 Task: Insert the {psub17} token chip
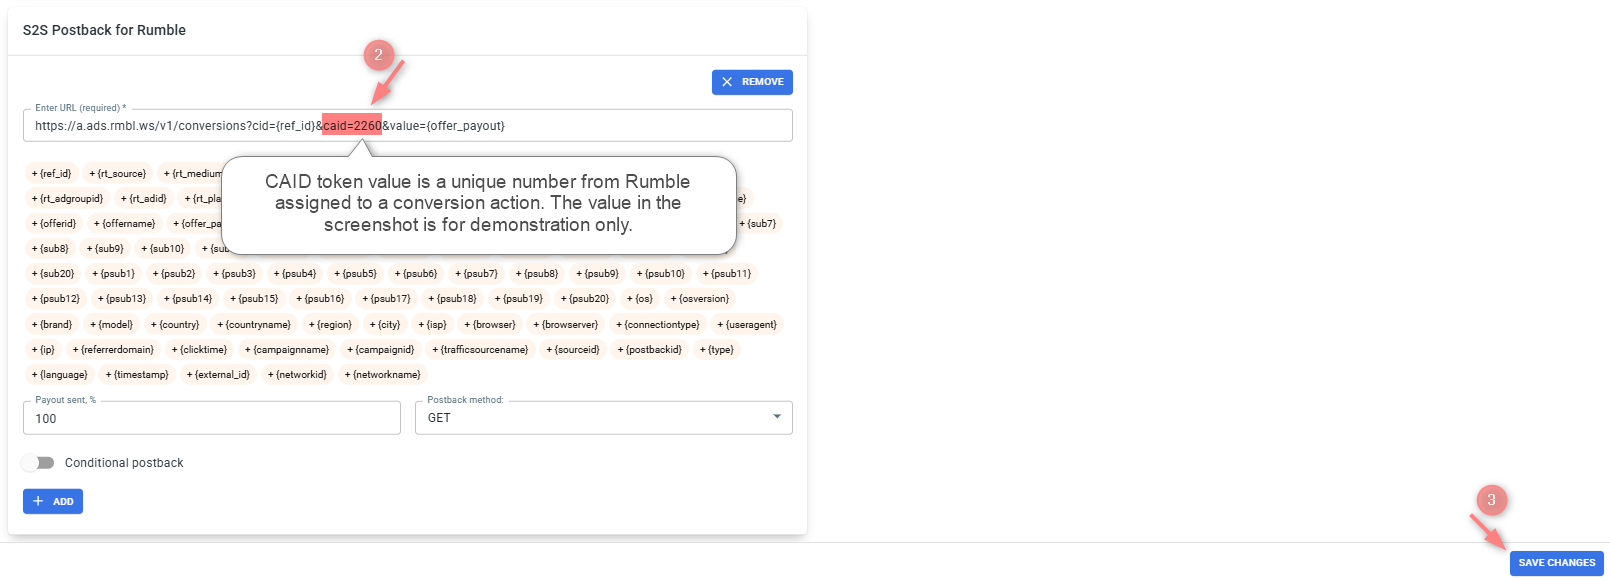(x=387, y=299)
